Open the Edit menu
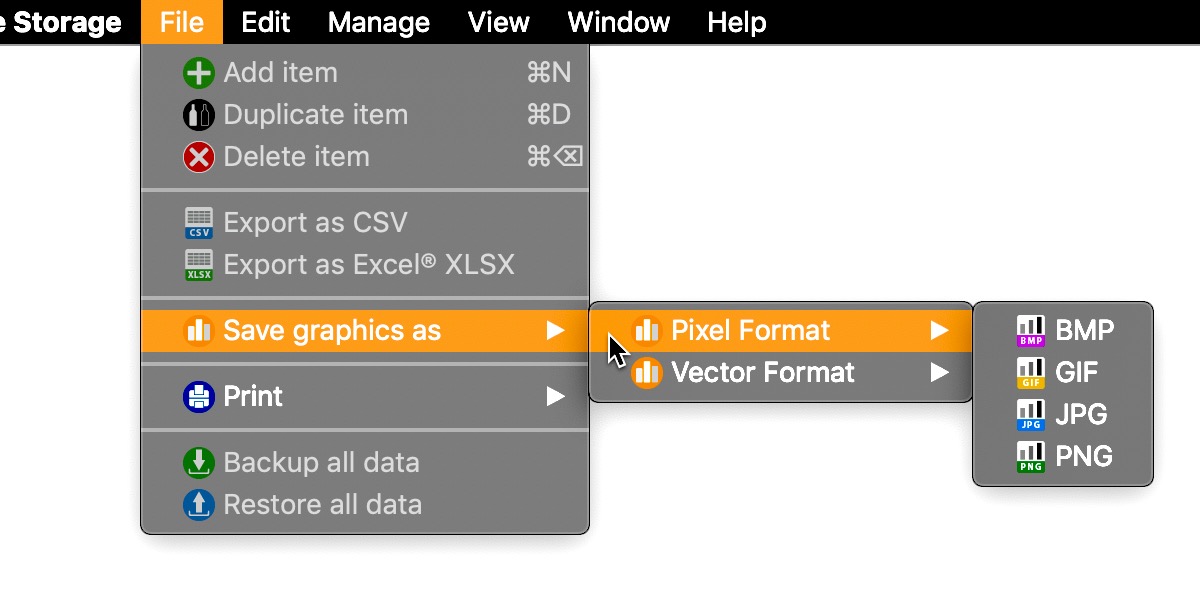The image size is (1200, 602). pyautogui.click(x=266, y=22)
